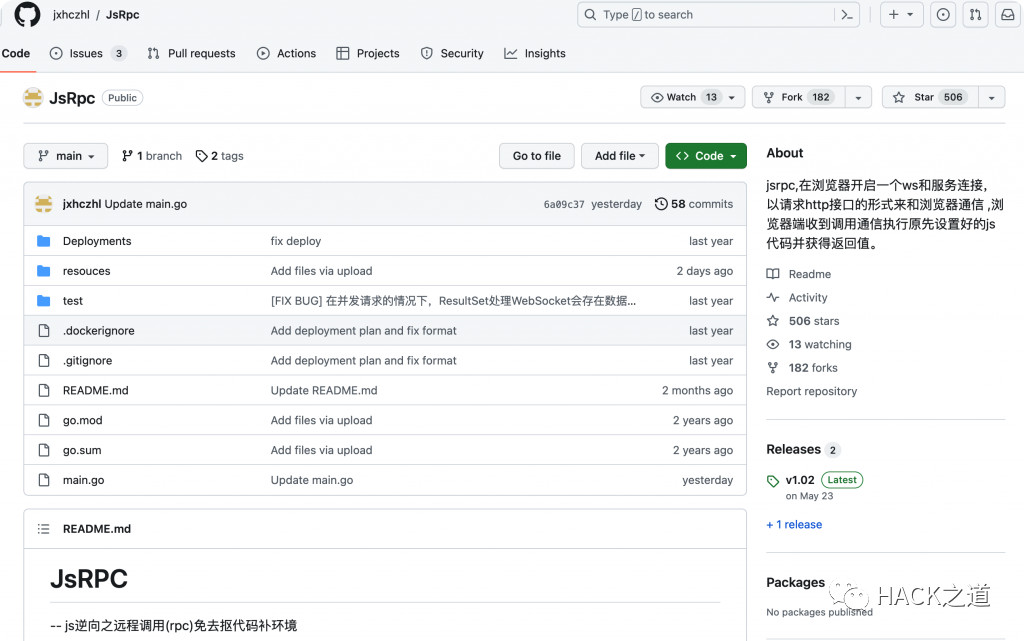The height and width of the screenshot is (641, 1024).
Task: Switch to the Pull requests tab
Action: pos(191,54)
